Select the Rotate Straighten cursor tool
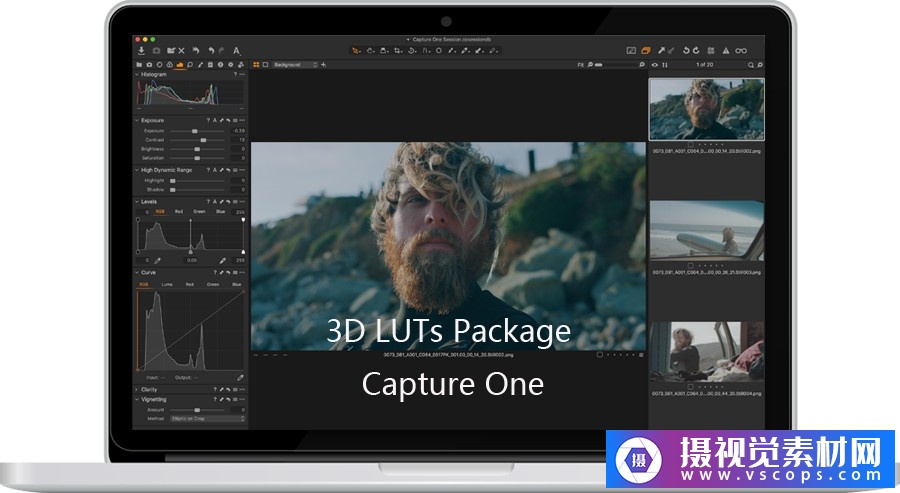This screenshot has height=493, width=900. tap(412, 51)
